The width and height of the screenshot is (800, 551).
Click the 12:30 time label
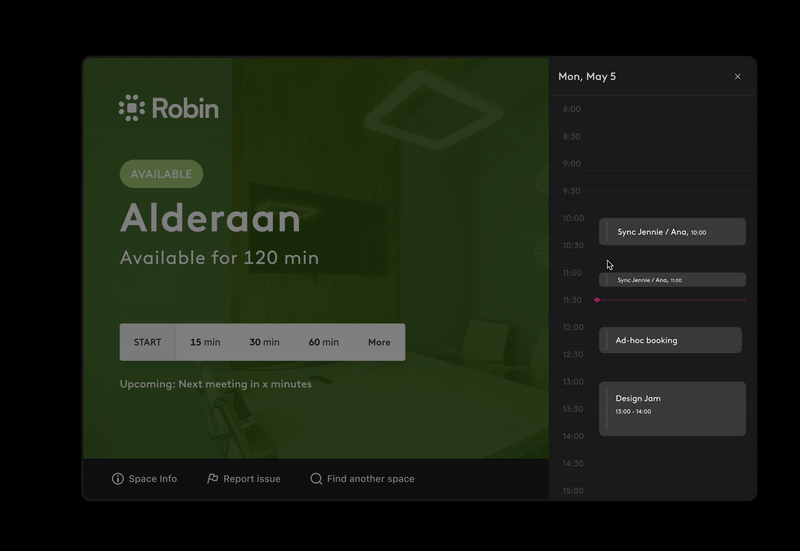[x=573, y=355]
